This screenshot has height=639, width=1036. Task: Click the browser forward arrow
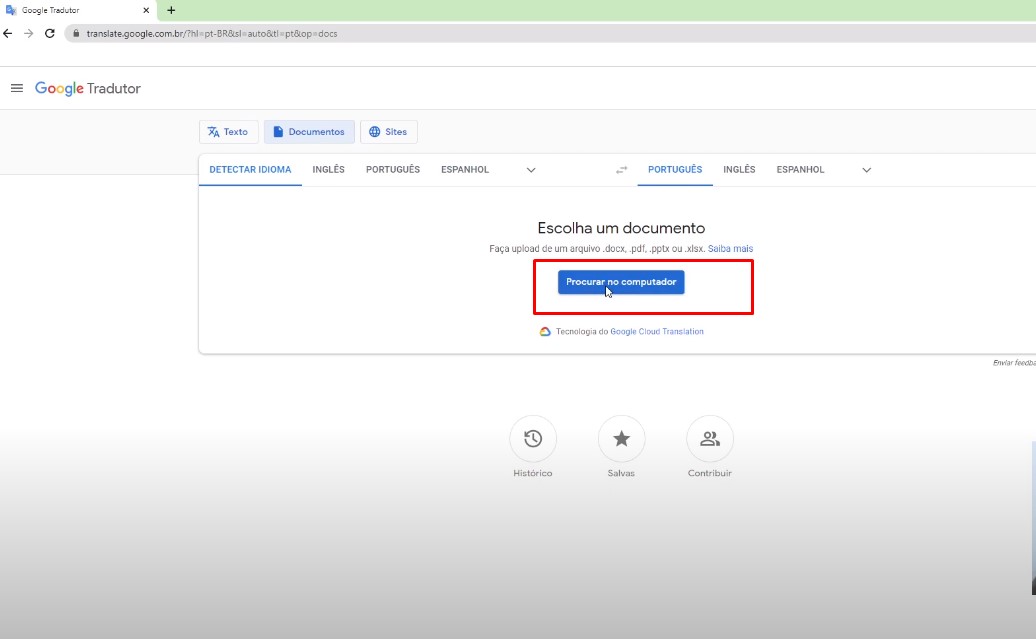[x=28, y=33]
